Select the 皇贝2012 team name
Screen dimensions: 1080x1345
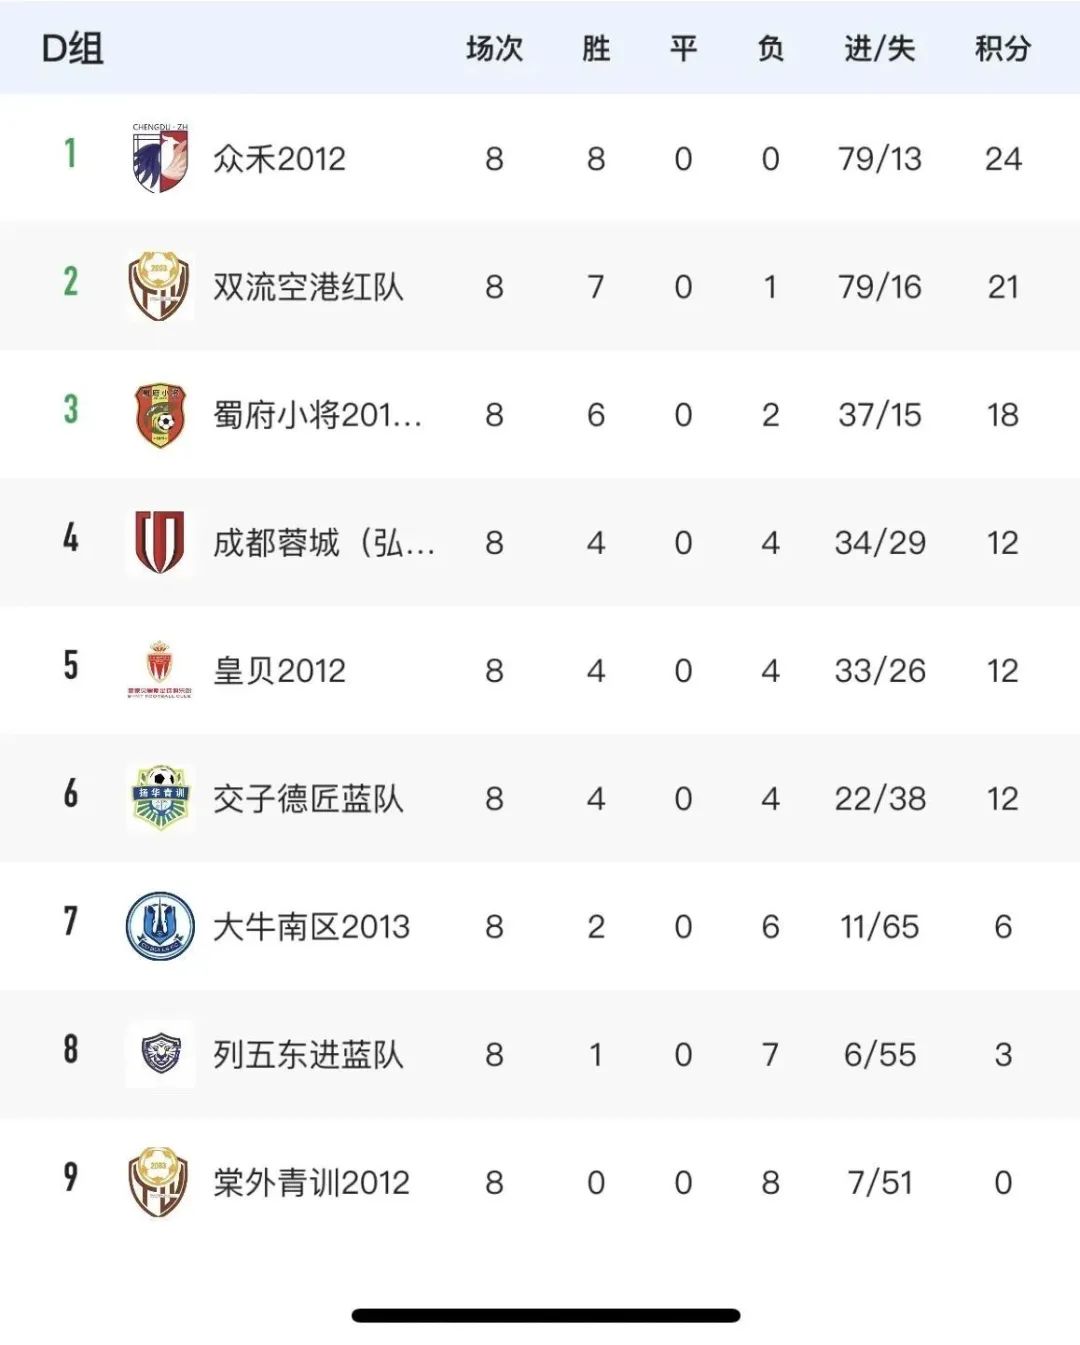[279, 671]
